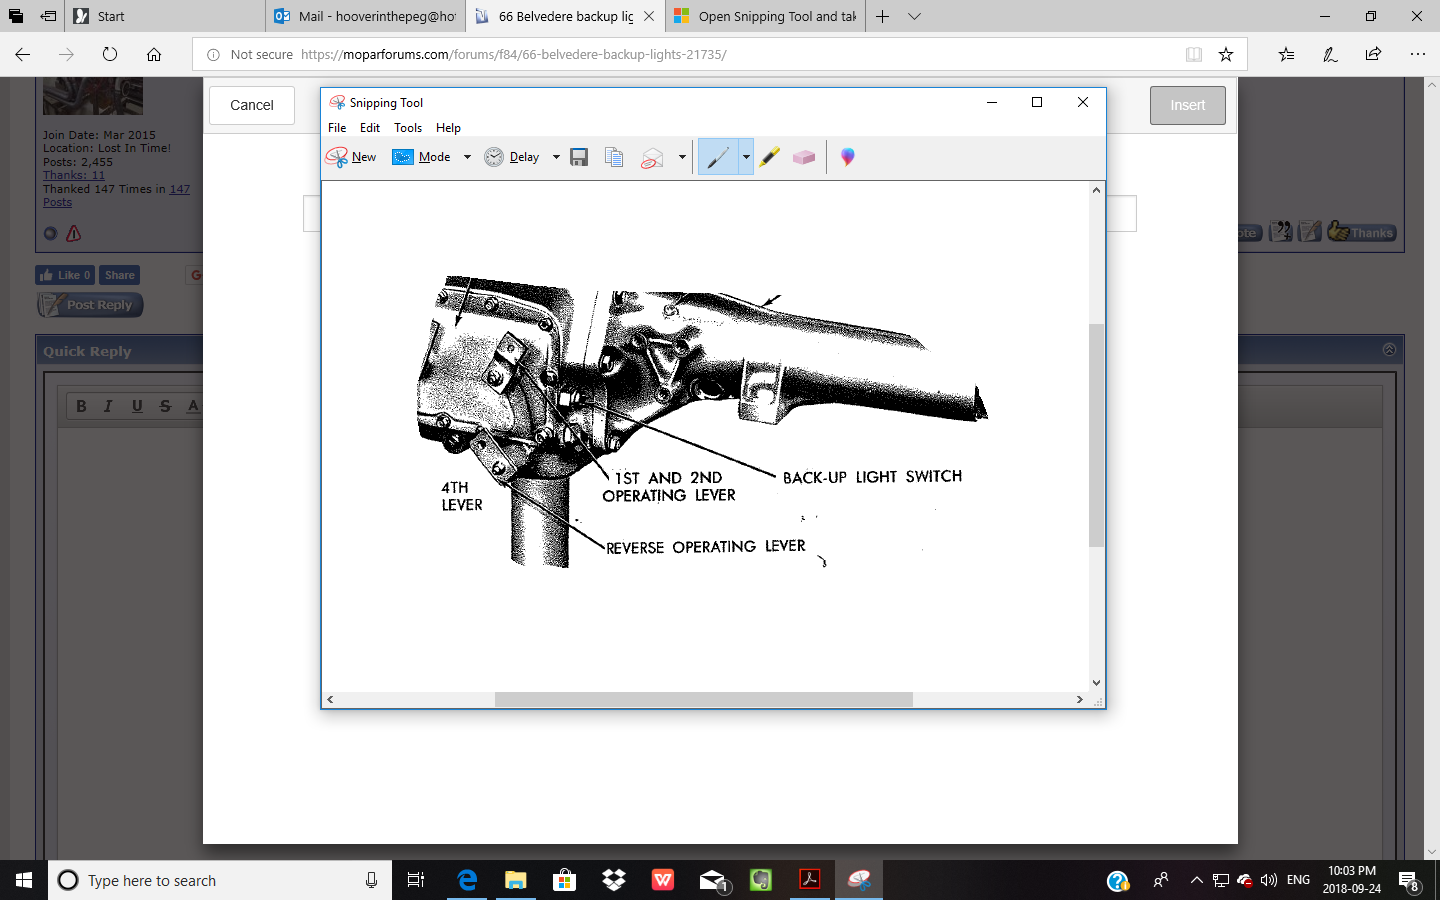Image resolution: width=1440 pixels, height=900 pixels.
Task: Expand the Mode dropdown arrow
Action: coord(467,157)
